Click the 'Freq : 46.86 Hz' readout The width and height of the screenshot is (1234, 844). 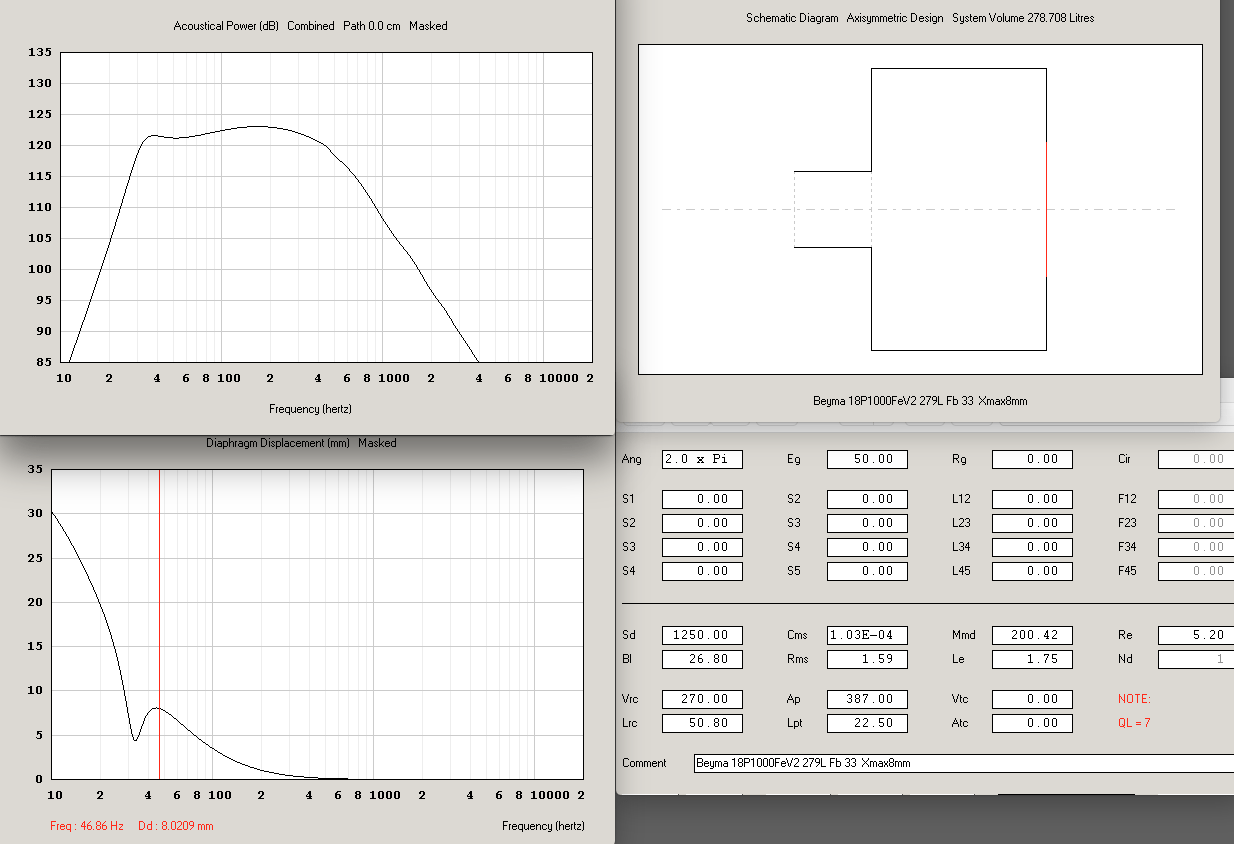tap(87, 826)
